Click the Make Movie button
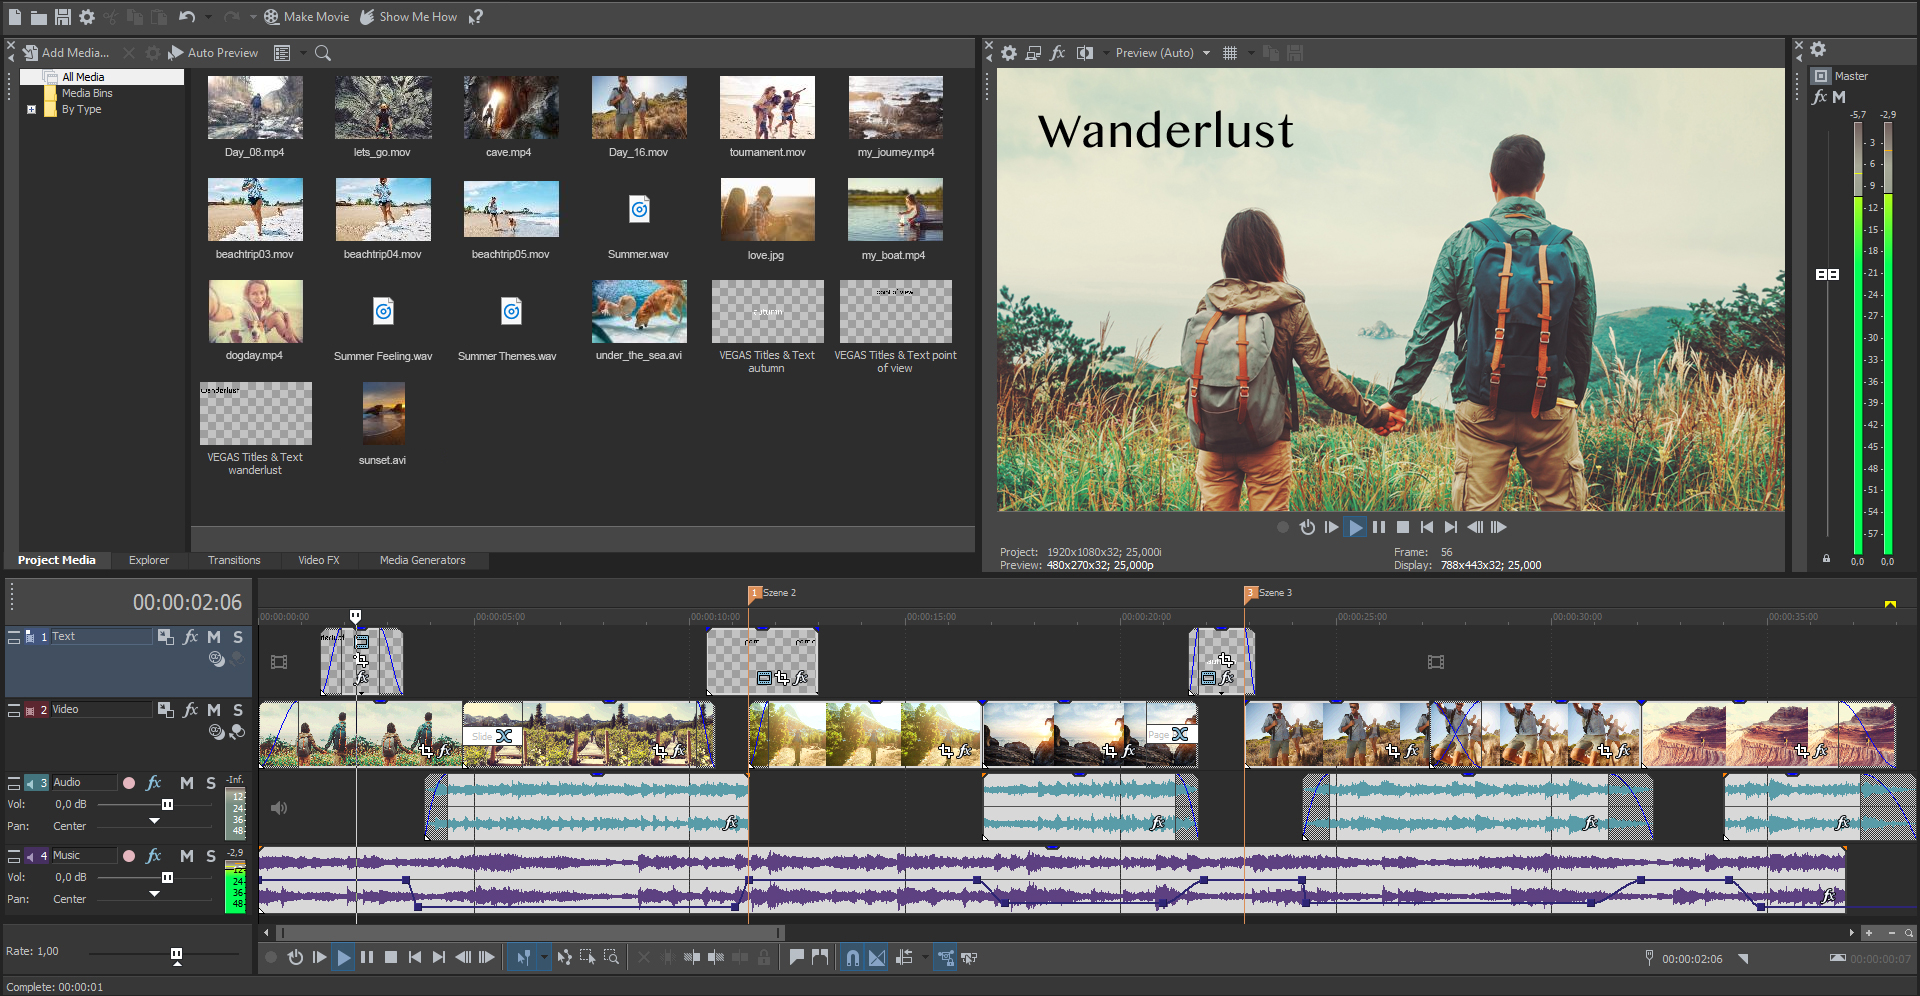1920x996 pixels. pos(307,17)
